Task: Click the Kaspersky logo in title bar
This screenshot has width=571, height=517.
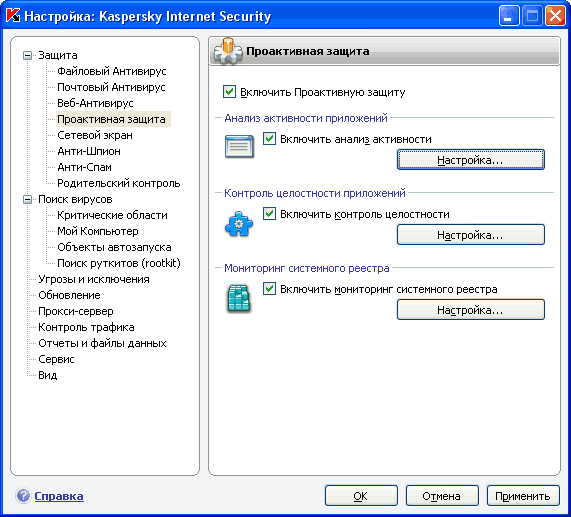Action: pos(13,16)
